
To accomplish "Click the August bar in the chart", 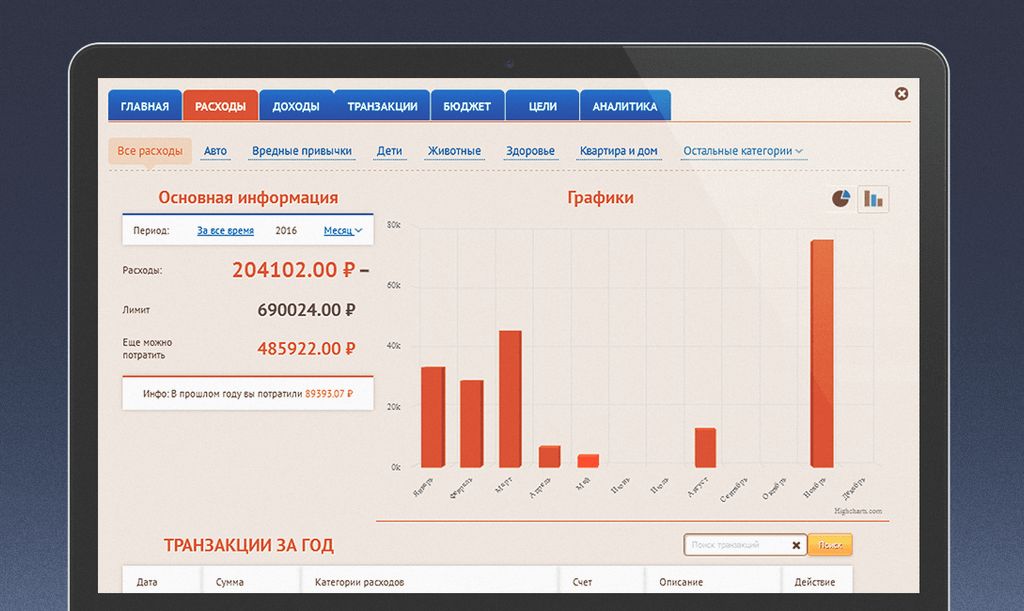I will click(705, 448).
